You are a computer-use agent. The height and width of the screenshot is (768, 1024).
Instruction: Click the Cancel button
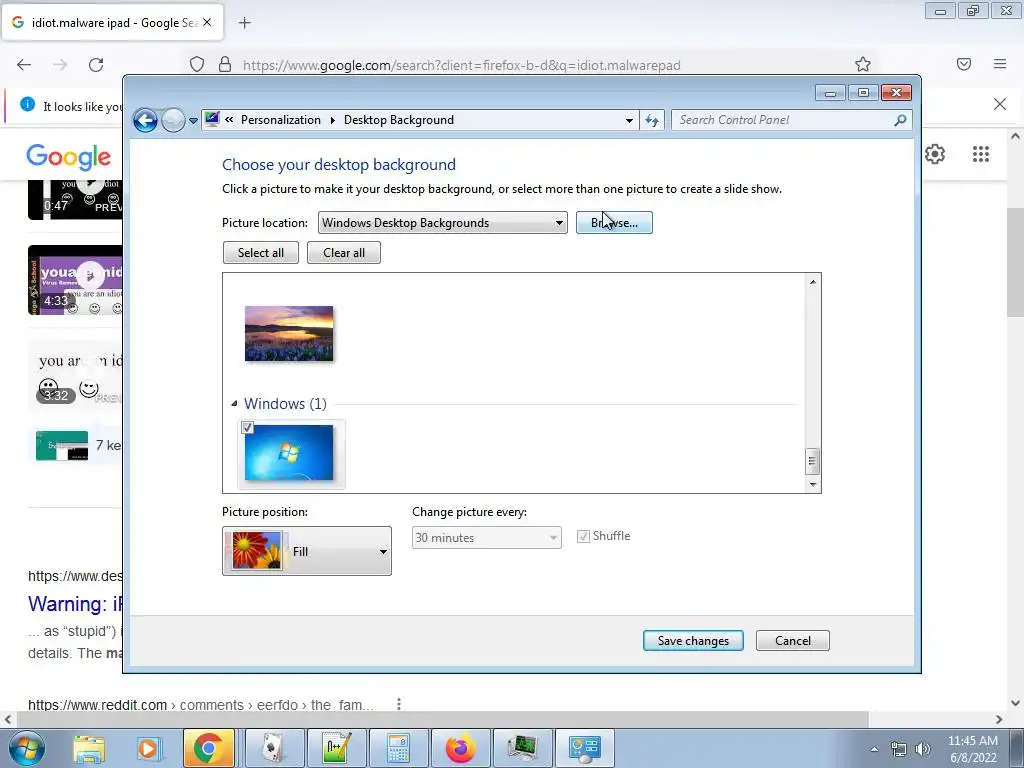point(793,641)
